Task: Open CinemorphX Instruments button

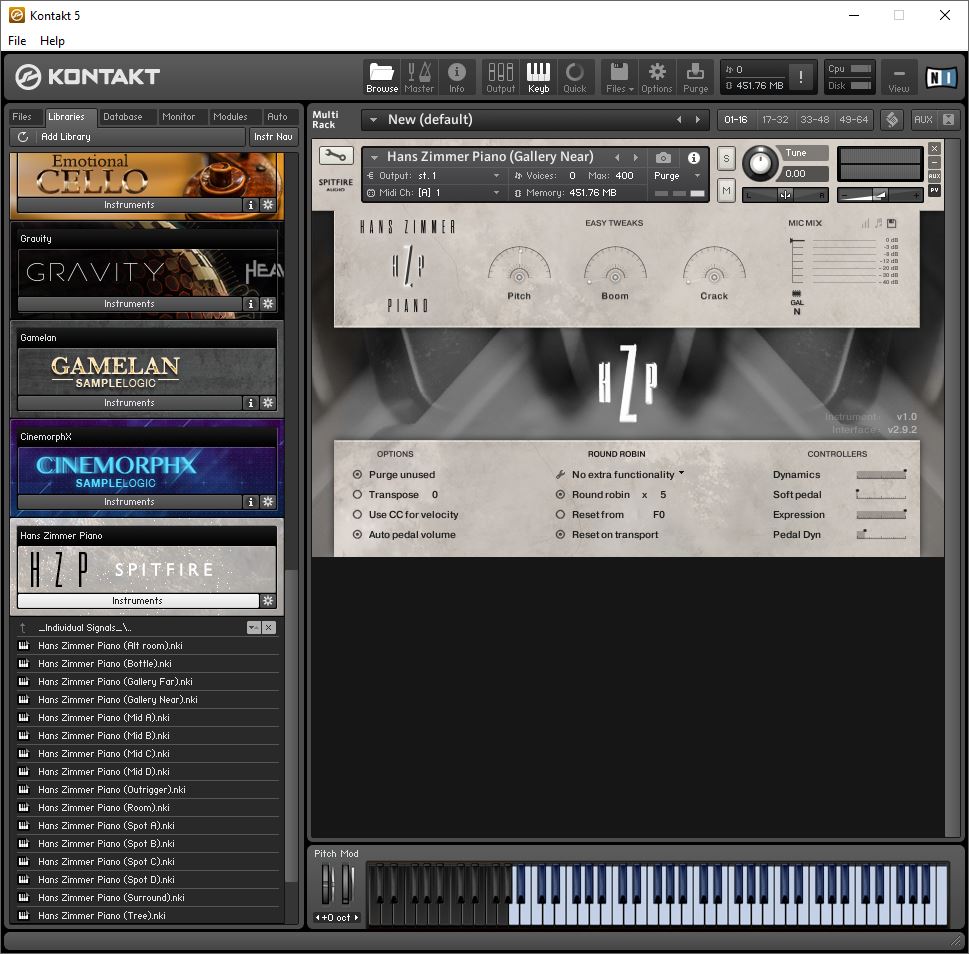Action: pyautogui.click(x=129, y=502)
